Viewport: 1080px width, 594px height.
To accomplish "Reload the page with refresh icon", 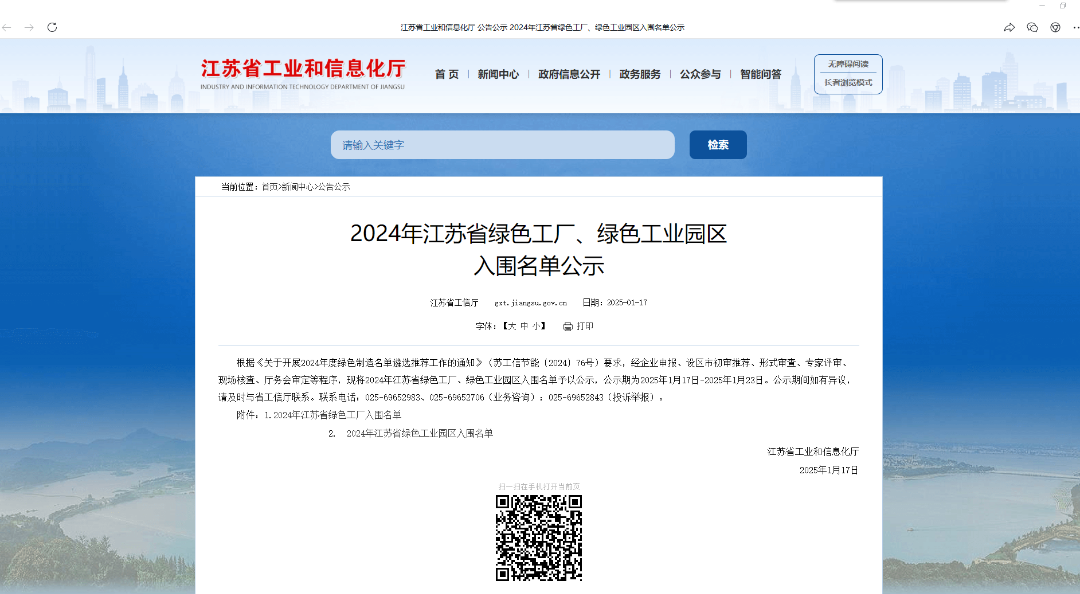I will coord(52,27).
